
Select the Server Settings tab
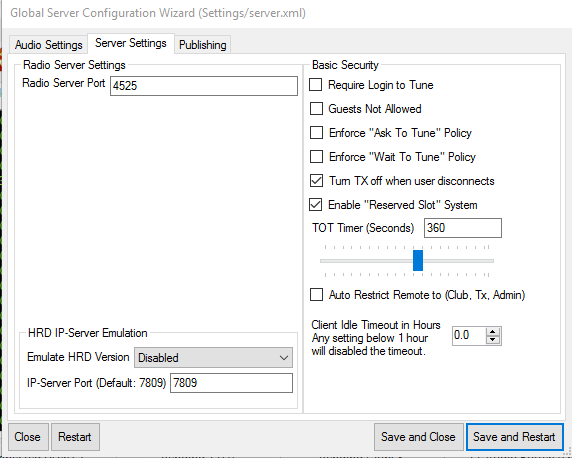click(131, 43)
